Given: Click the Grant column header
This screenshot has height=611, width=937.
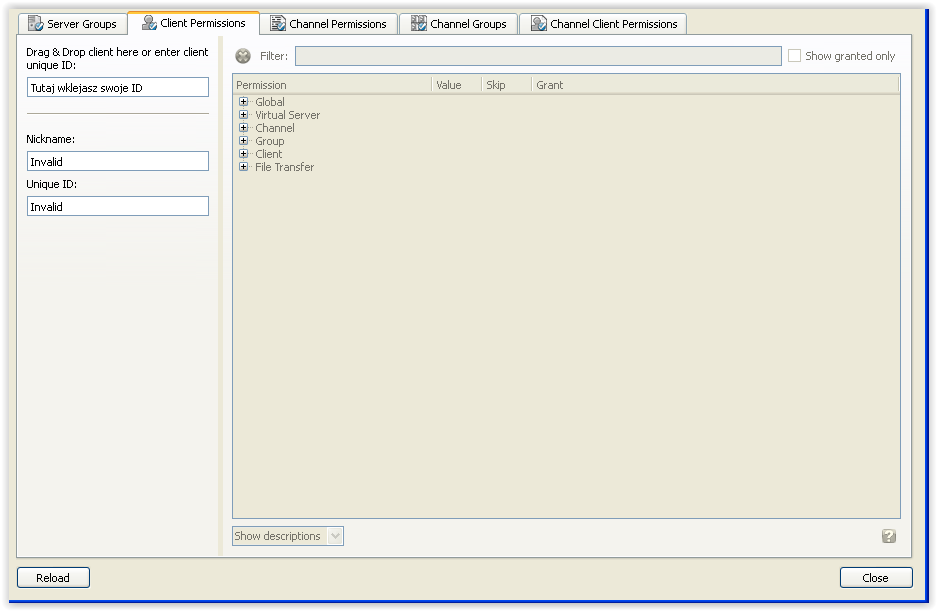Looking at the screenshot, I should pyautogui.click(x=715, y=85).
